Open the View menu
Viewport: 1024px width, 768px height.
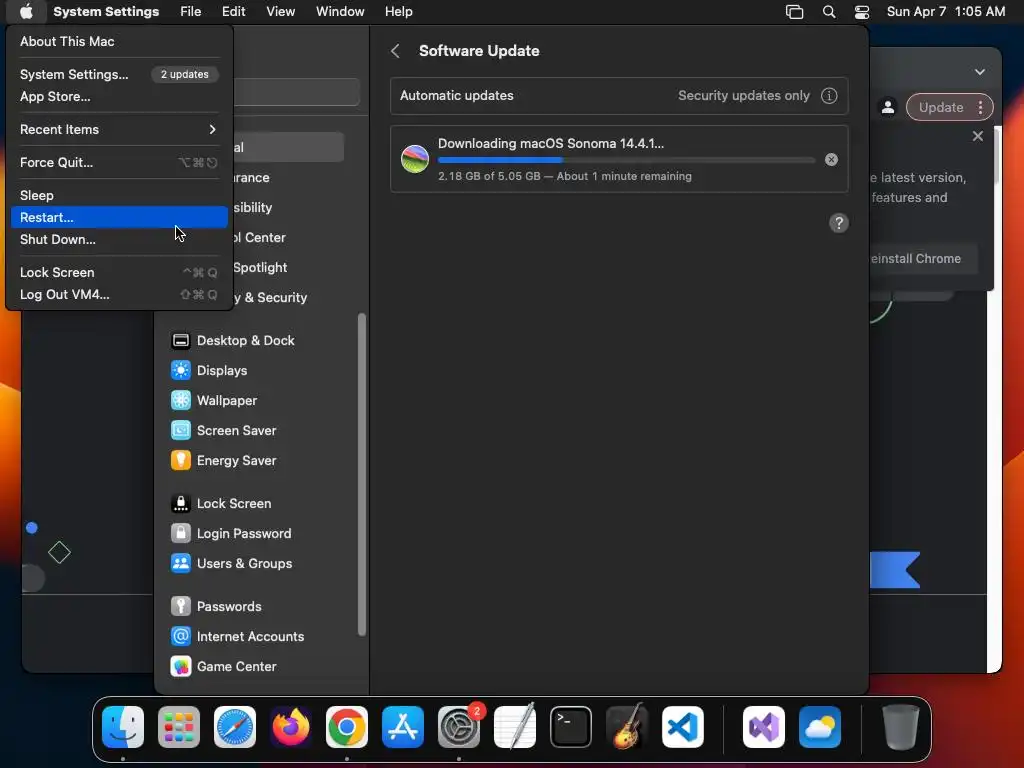click(280, 11)
